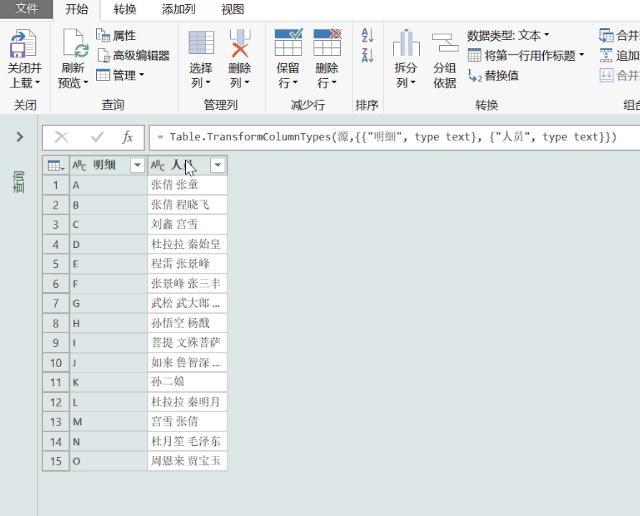Image resolution: width=640 pixels, height=516 pixels.
Task: Click in the formula bar text
Action: click(x=393, y=137)
